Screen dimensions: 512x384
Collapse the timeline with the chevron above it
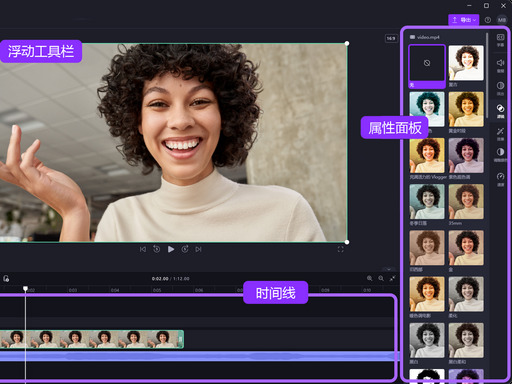coord(389,269)
